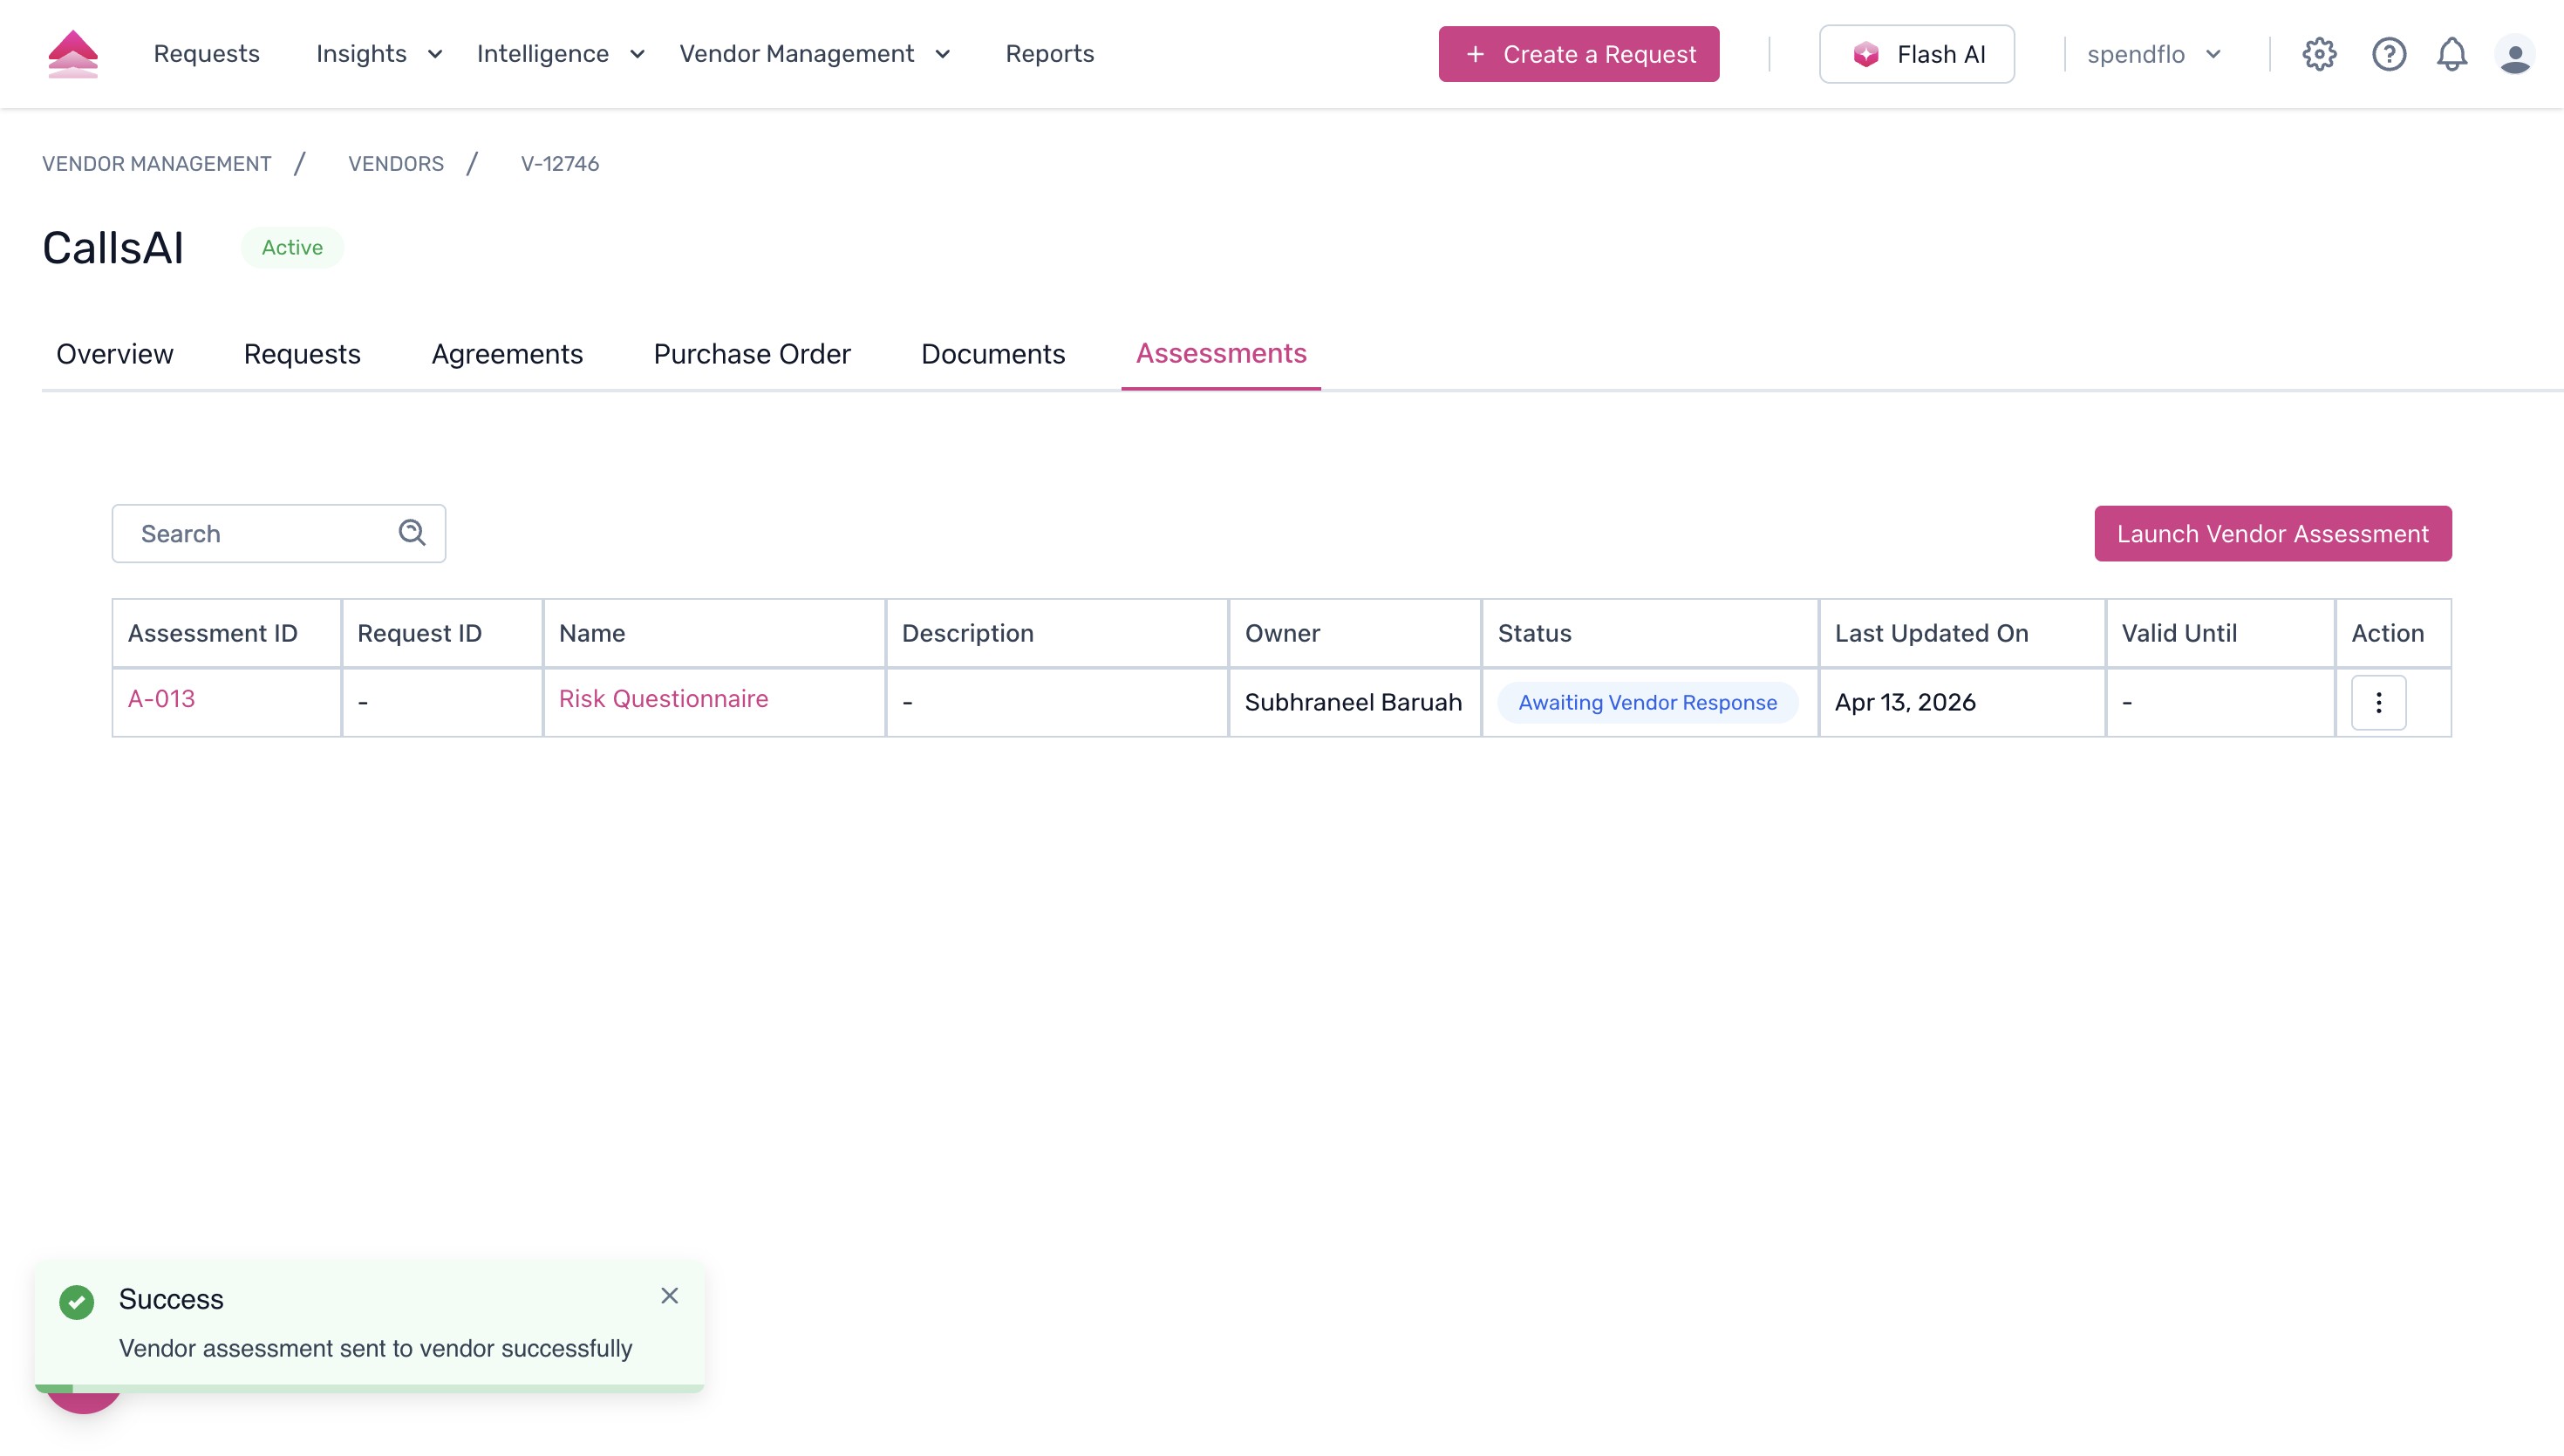This screenshot has height=1456, width=2564.
Task: Click the search magnifier icon
Action: [411, 532]
